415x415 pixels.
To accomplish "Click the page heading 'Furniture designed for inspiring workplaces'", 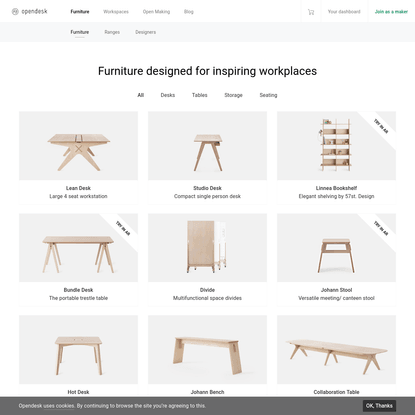I will (207, 71).
